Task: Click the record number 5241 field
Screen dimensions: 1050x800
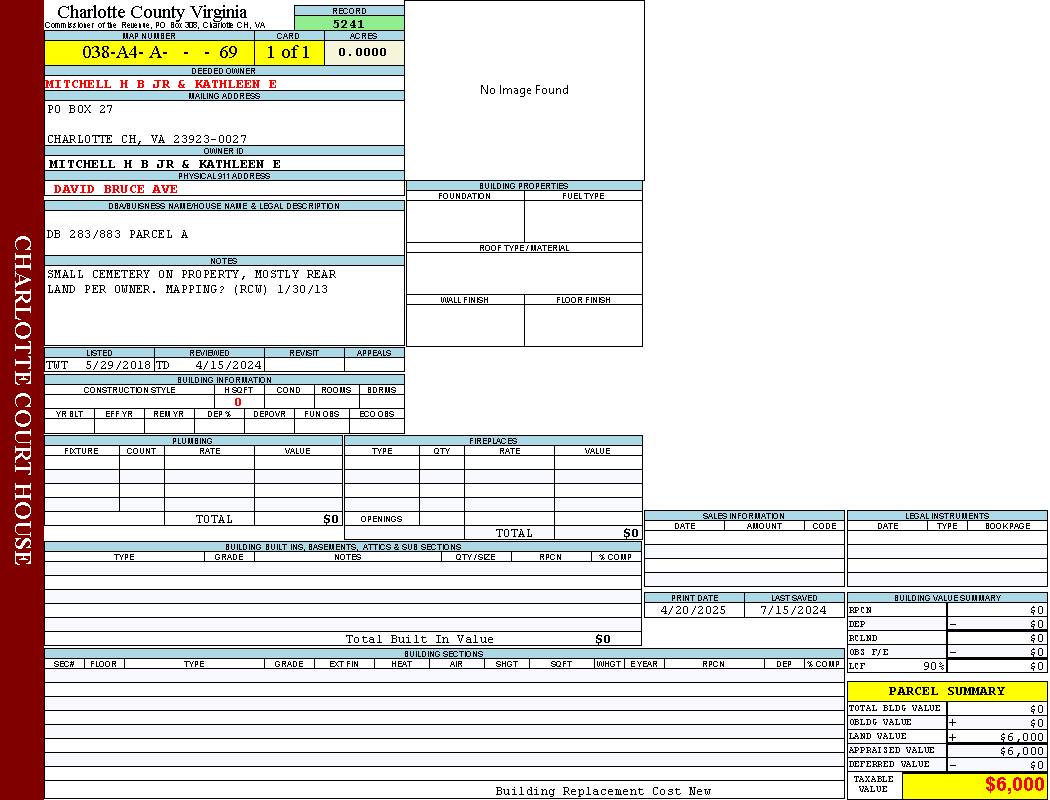Action: pos(349,24)
